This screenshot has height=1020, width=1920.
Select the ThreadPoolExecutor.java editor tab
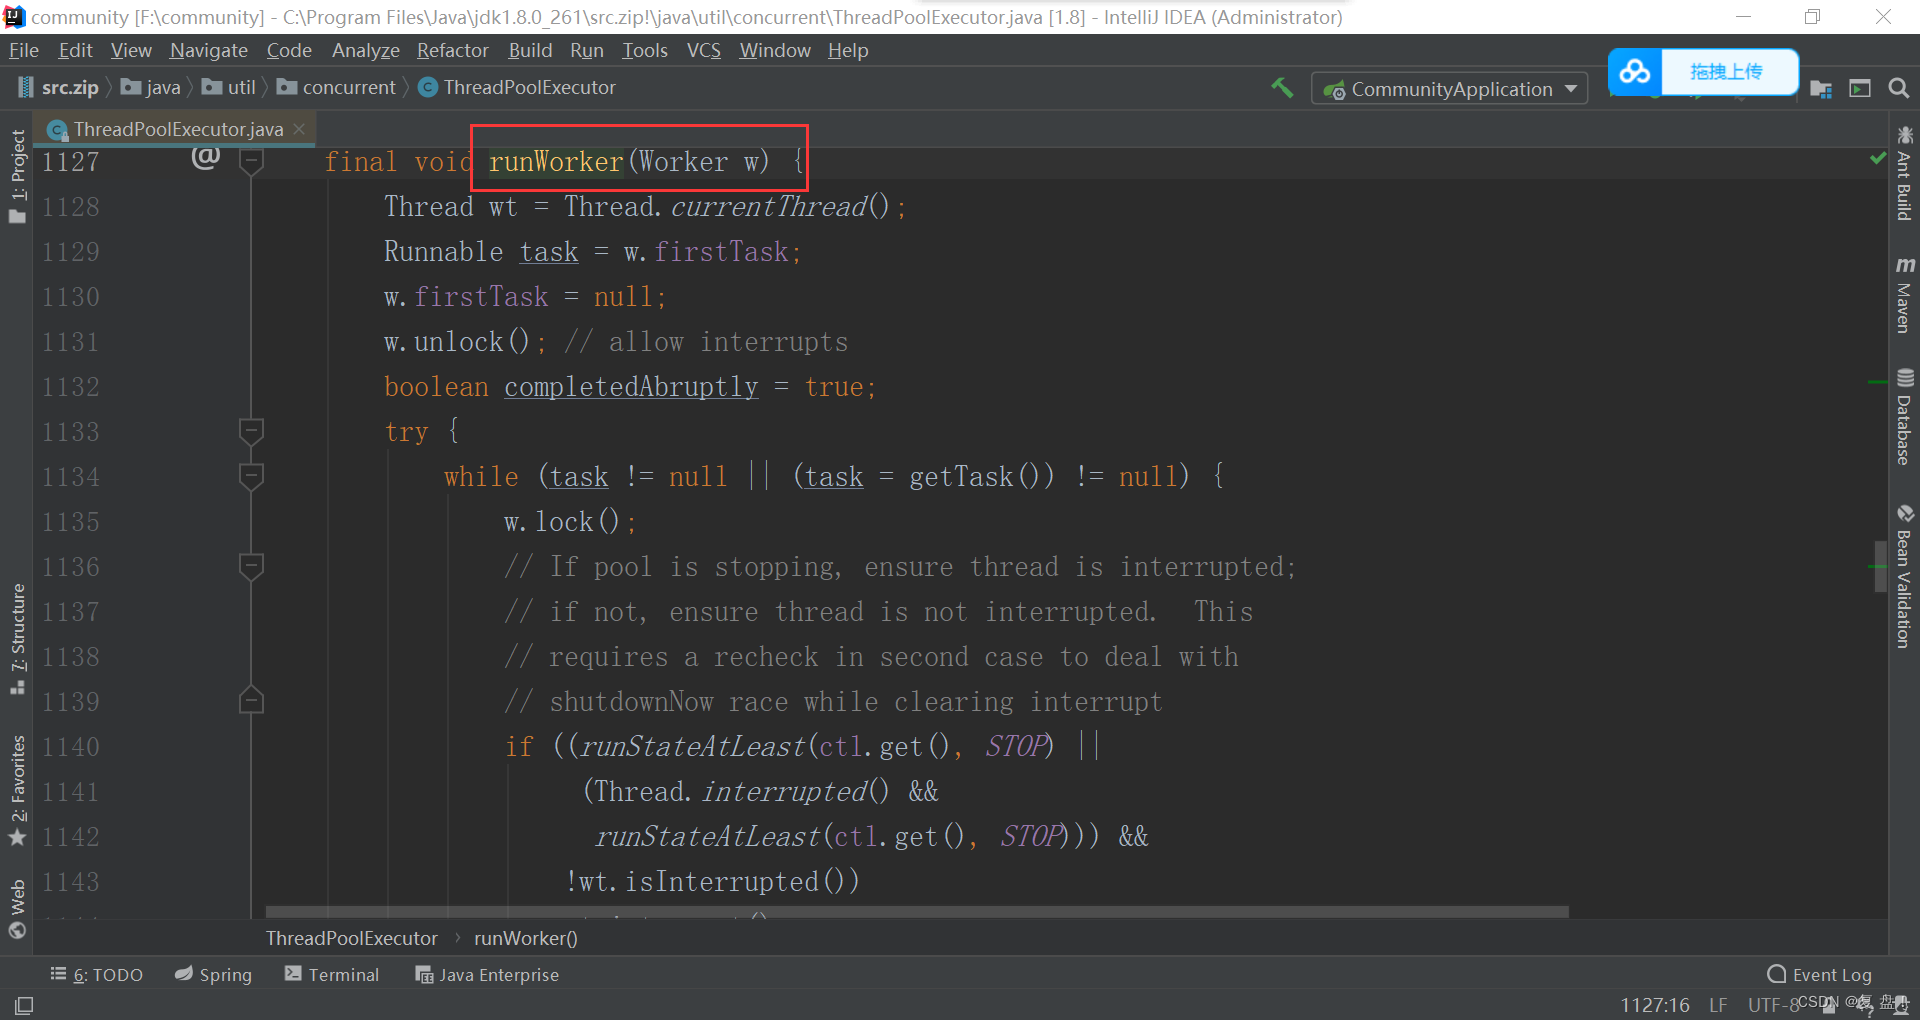(178, 129)
